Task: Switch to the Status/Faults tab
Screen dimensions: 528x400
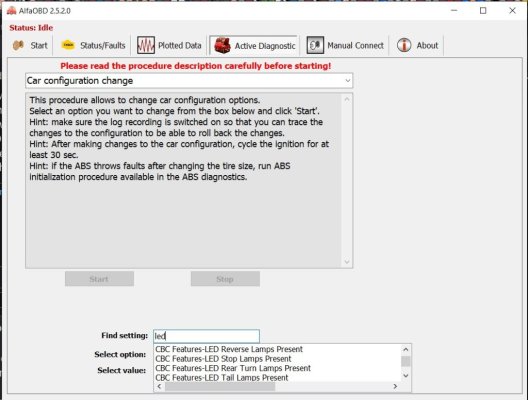Action: [92, 45]
